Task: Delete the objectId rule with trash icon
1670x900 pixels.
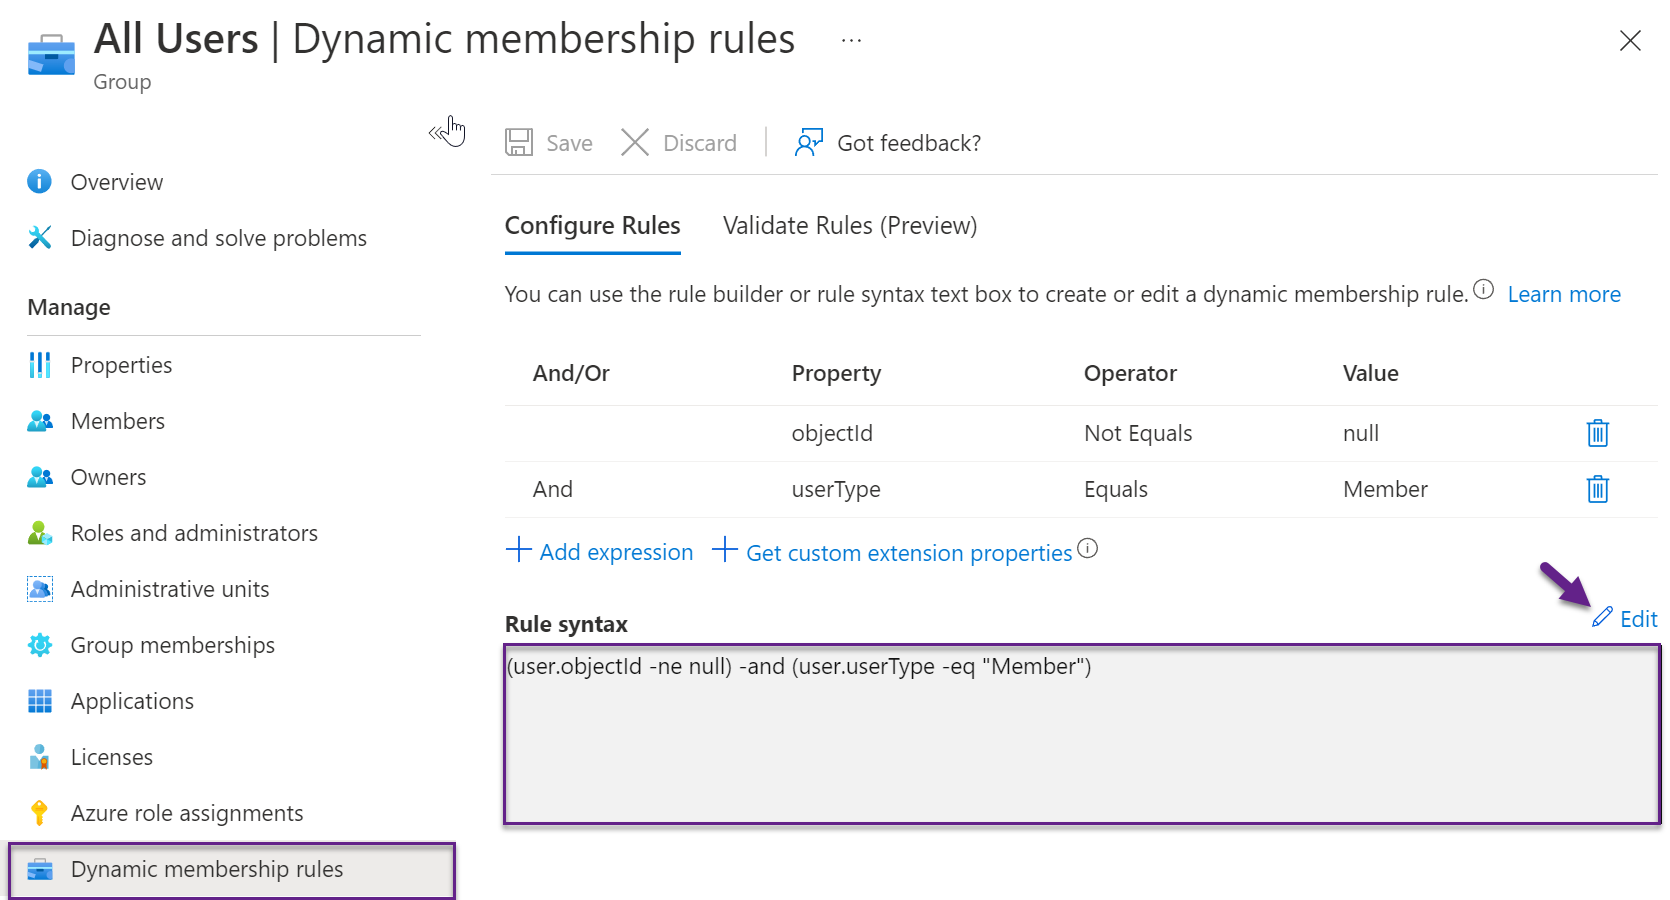Action: tap(1597, 433)
